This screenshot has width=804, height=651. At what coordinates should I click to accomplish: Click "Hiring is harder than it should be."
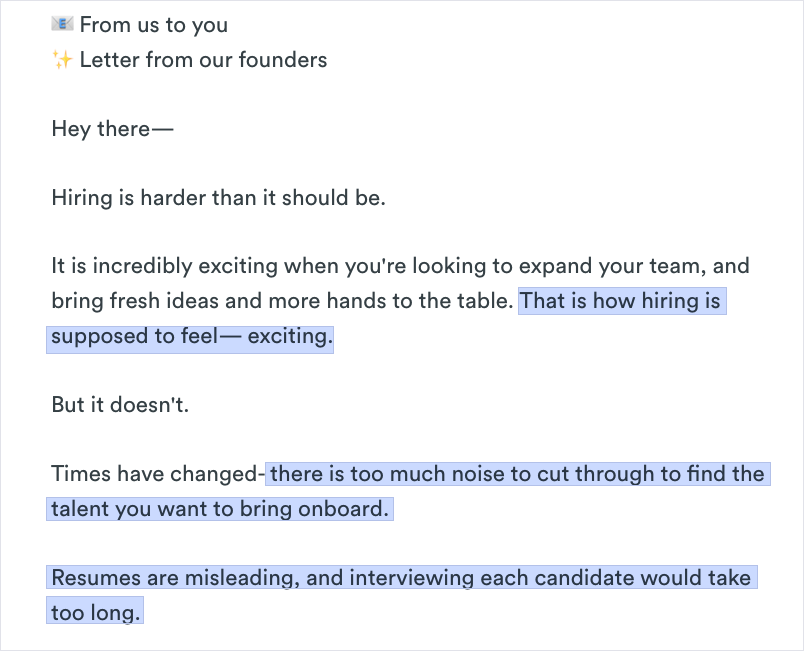pyautogui.click(x=218, y=198)
